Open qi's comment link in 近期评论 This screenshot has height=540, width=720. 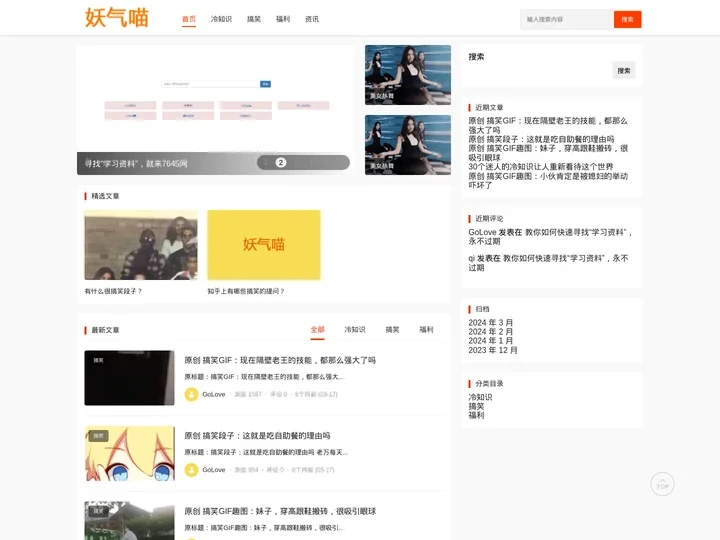548,263
